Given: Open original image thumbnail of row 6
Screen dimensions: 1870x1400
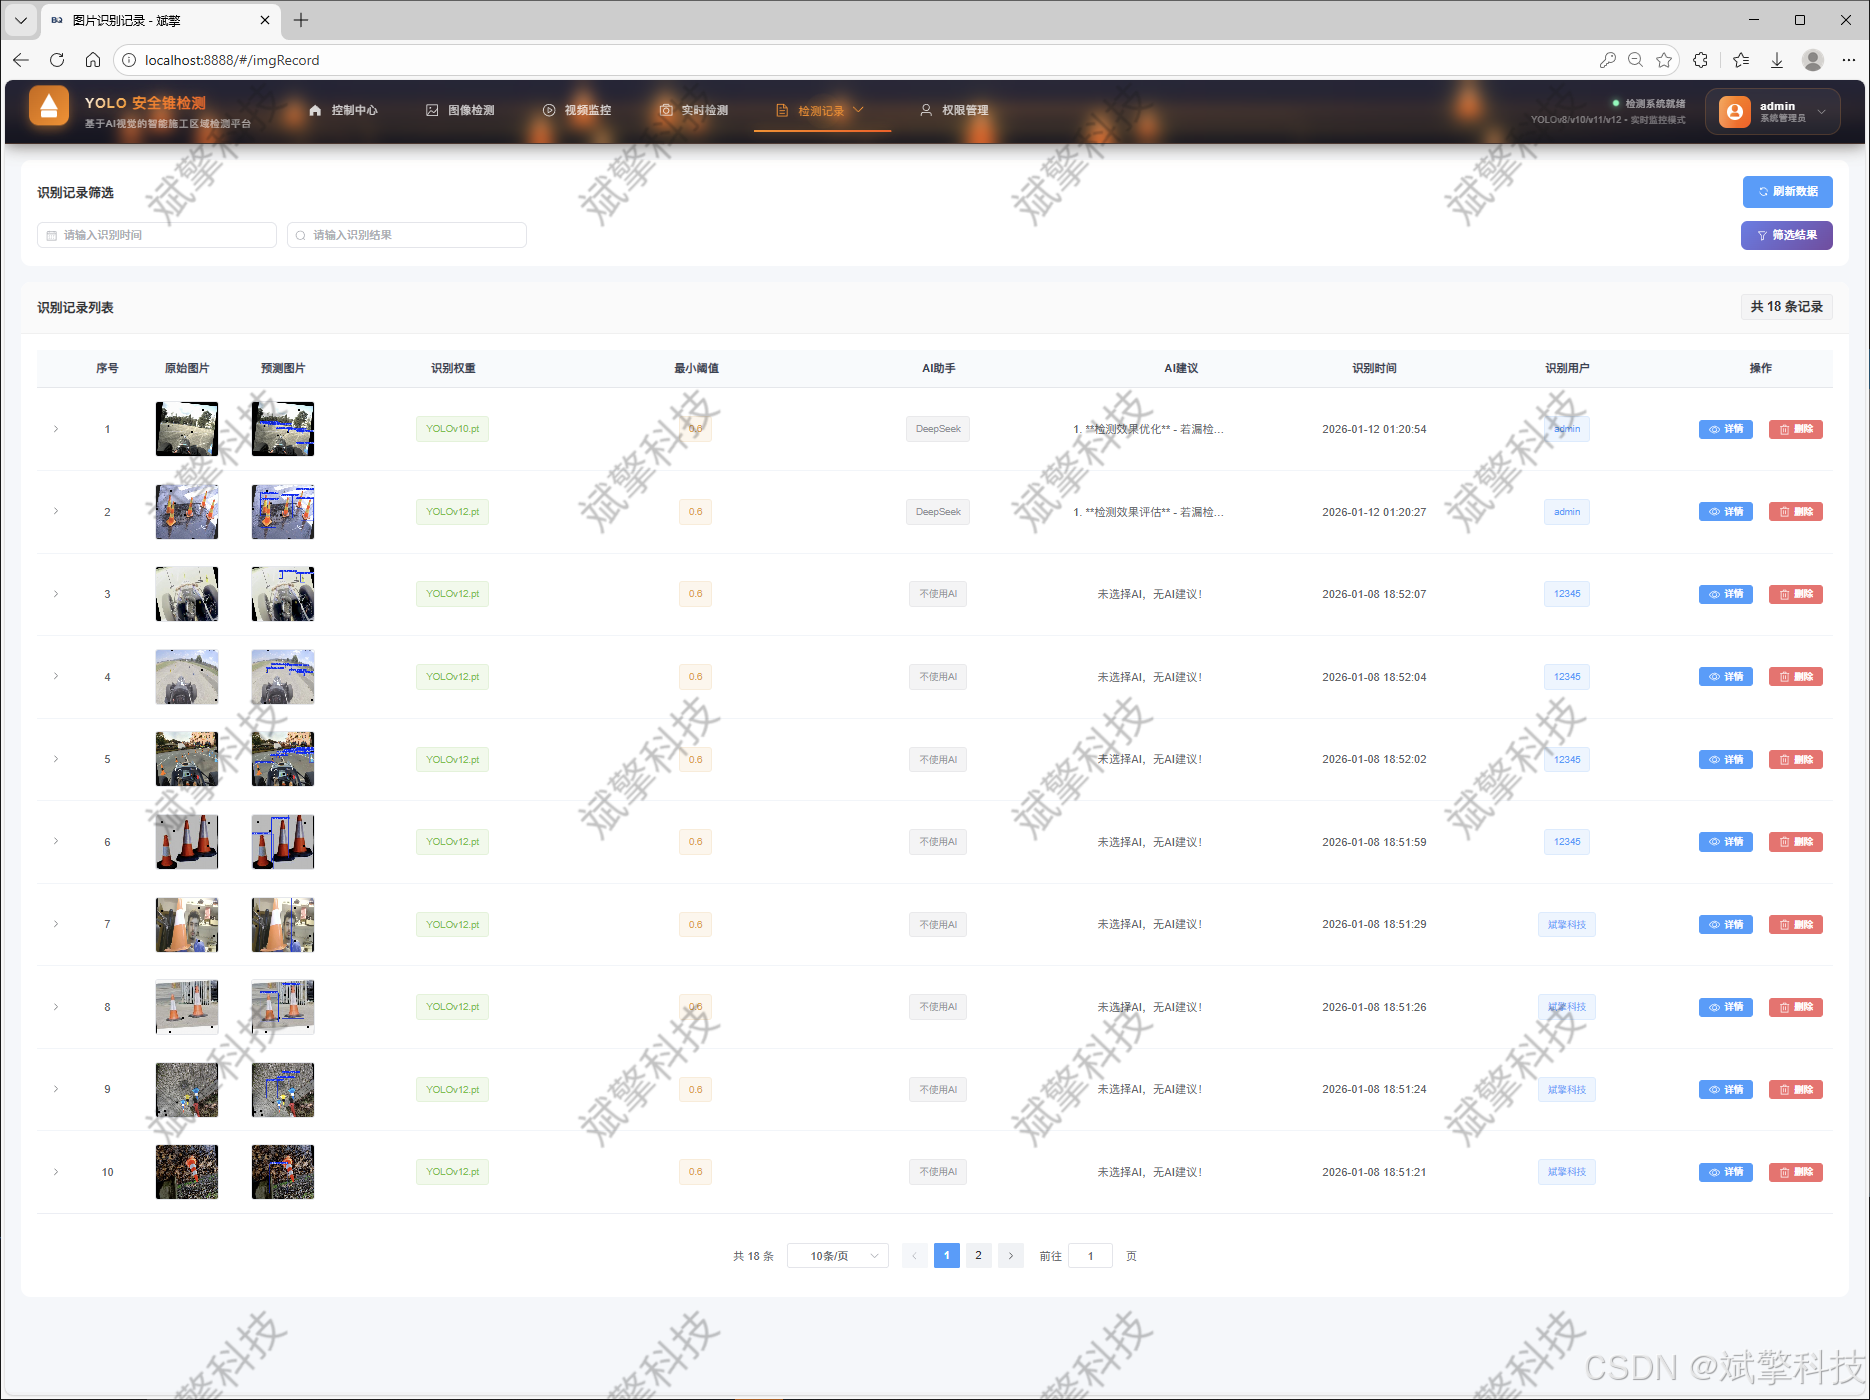Looking at the screenshot, I should tap(187, 842).
